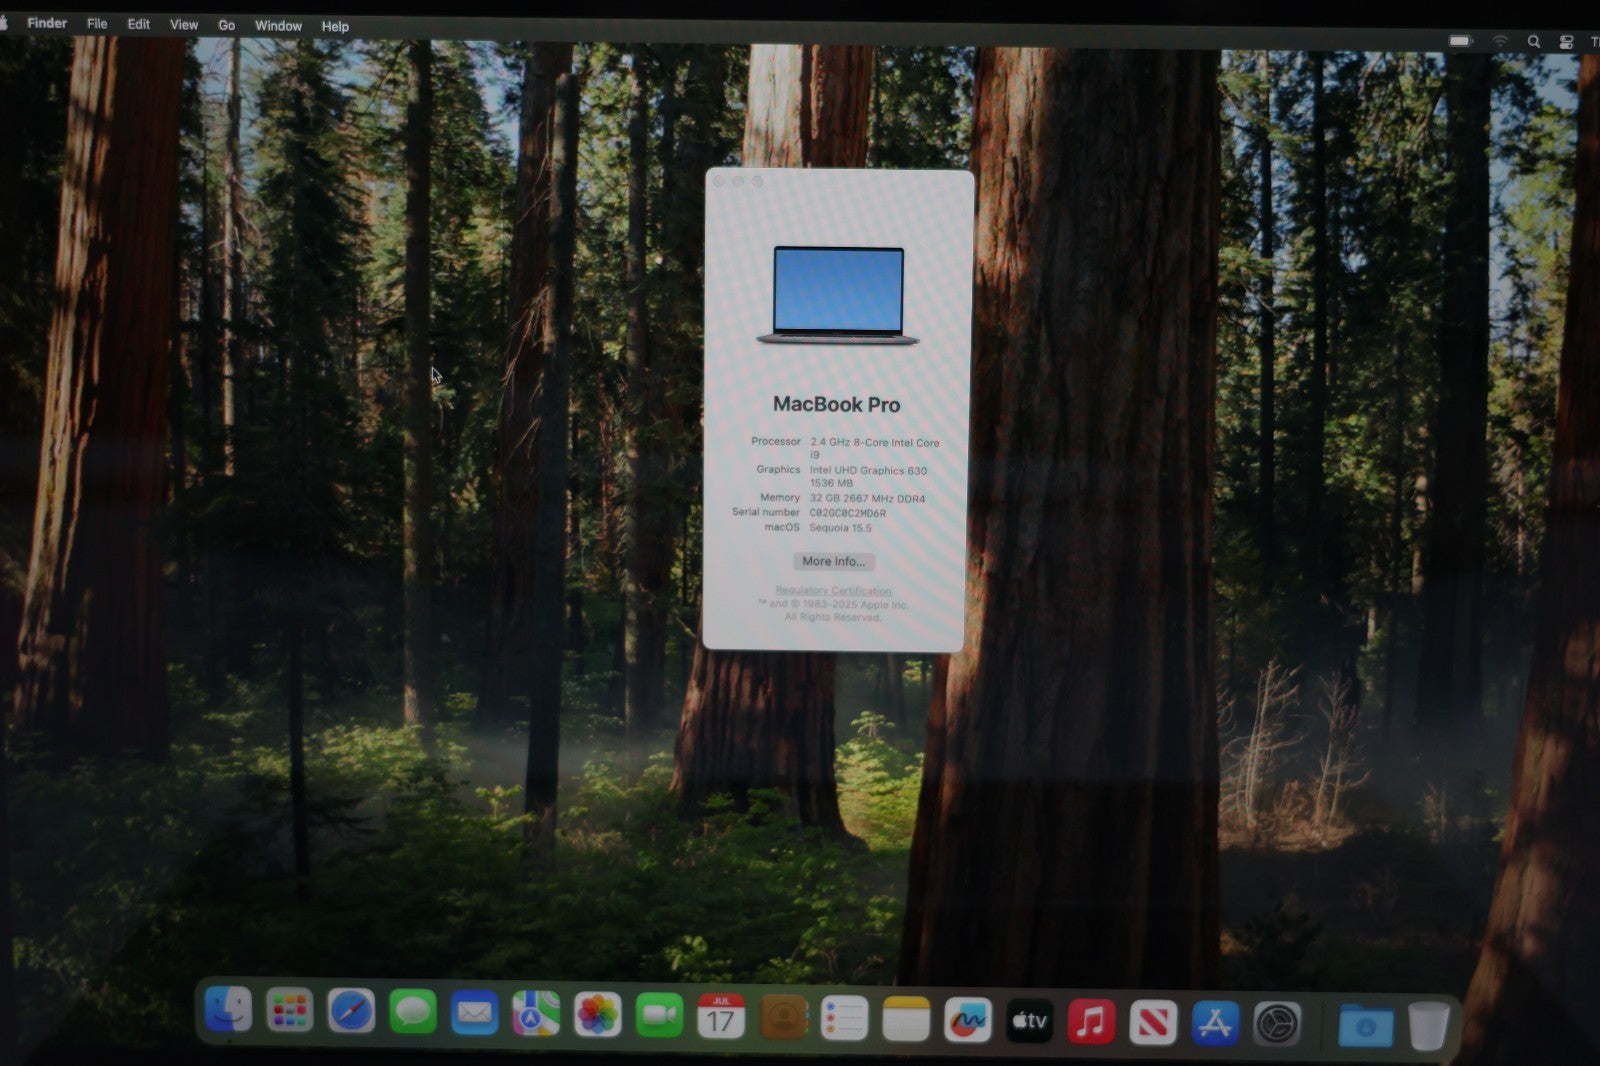Click the Wi-Fi status icon in menu bar
1600x1066 pixels.
tap(1500, 41)
